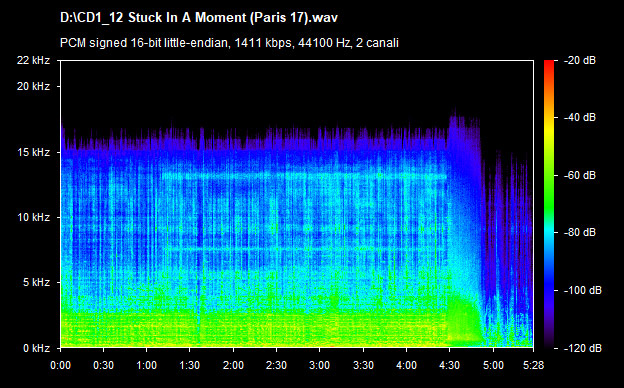The width and height of the screenshot is (624, 388).
Task: Click the 0:30 time axis marker
Action: [103, 365]
